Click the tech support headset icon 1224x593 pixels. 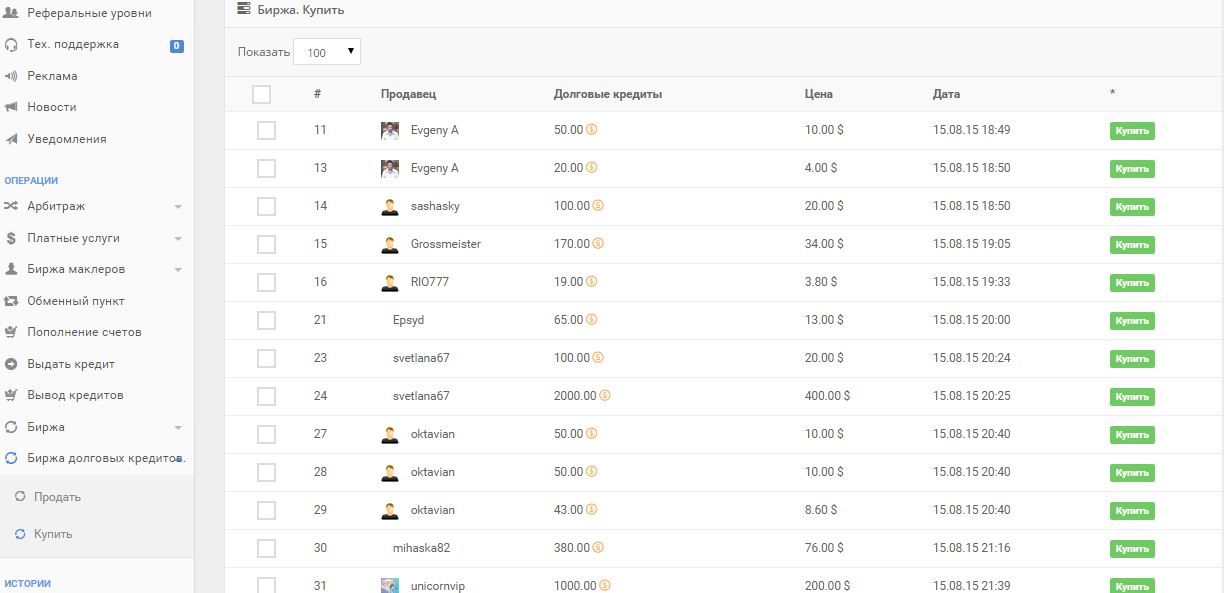[x=11, y=44]
